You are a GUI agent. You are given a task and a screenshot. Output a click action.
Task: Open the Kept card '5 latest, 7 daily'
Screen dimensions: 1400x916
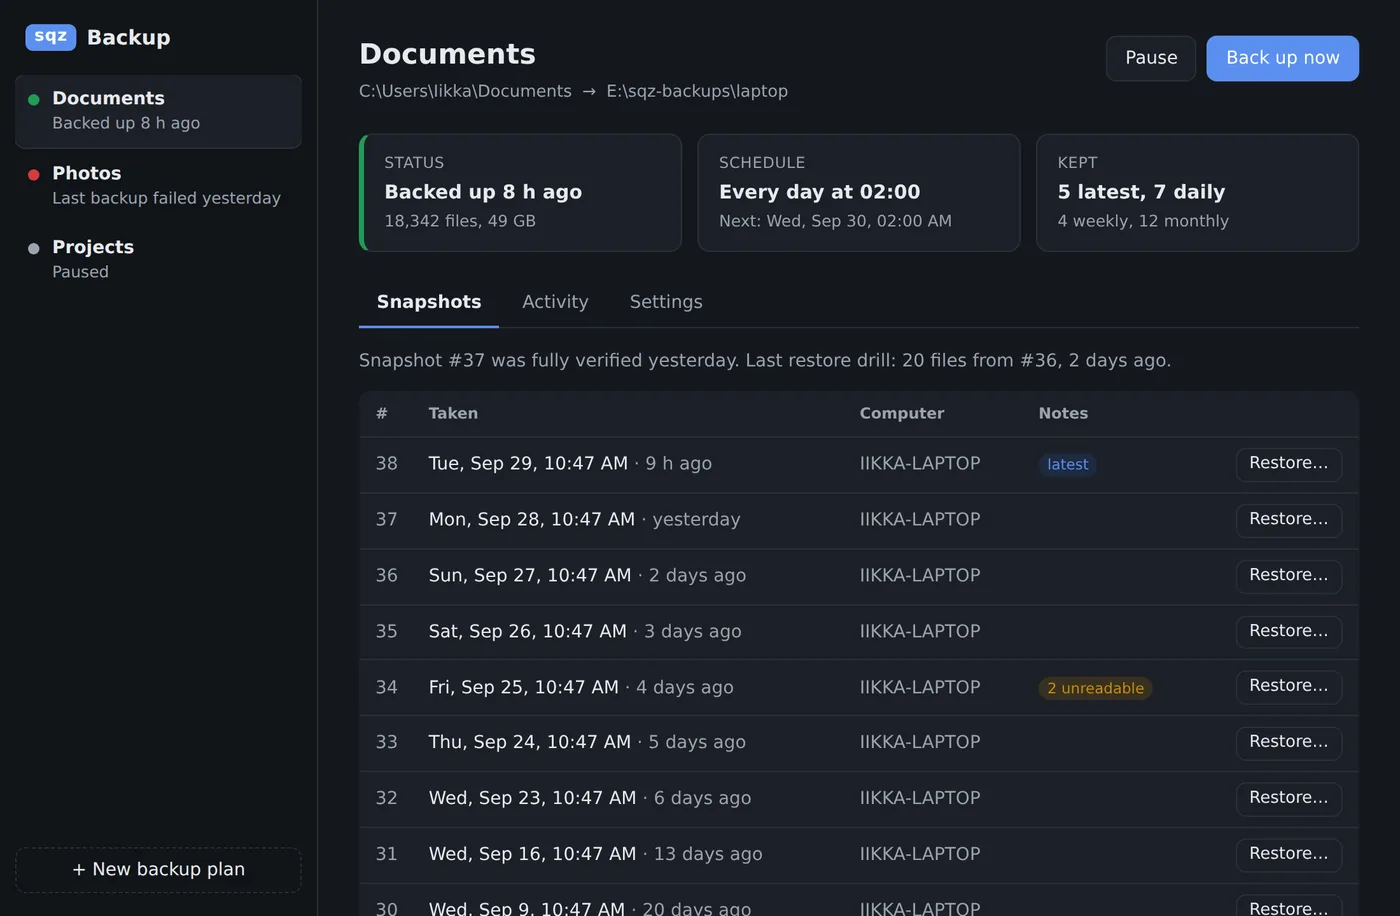1197,193
